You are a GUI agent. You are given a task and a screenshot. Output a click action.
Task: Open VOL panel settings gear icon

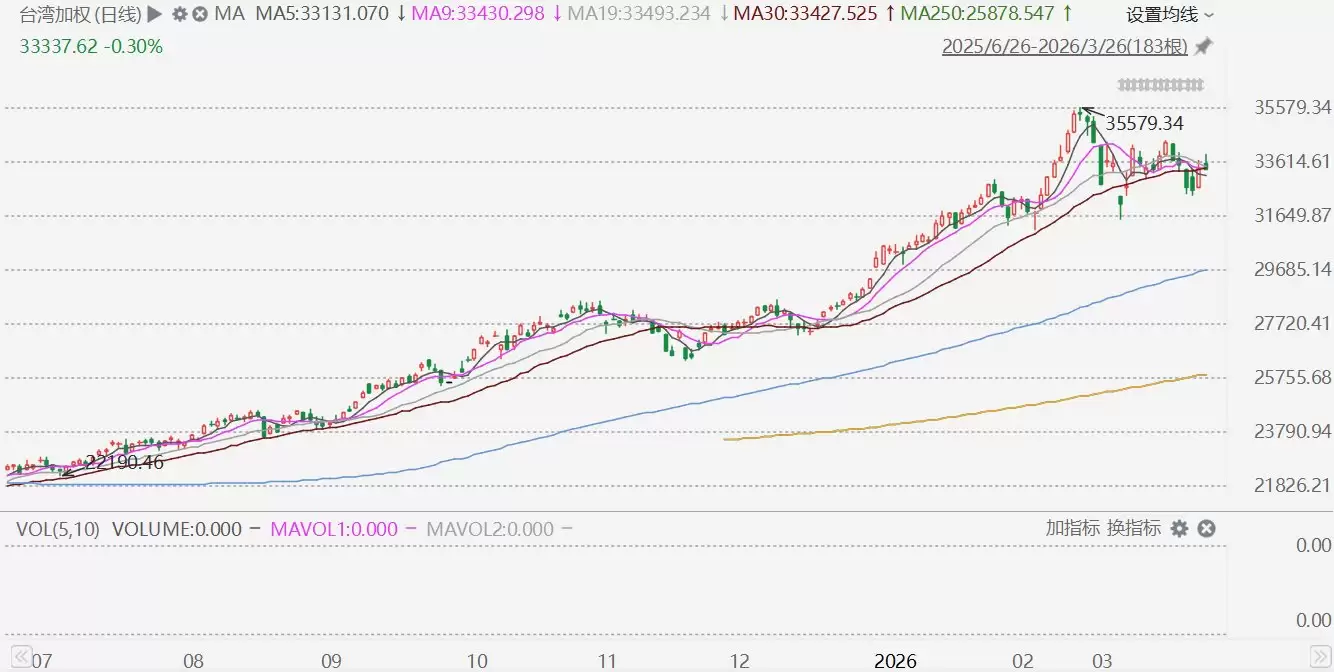tap(1179, 528)
